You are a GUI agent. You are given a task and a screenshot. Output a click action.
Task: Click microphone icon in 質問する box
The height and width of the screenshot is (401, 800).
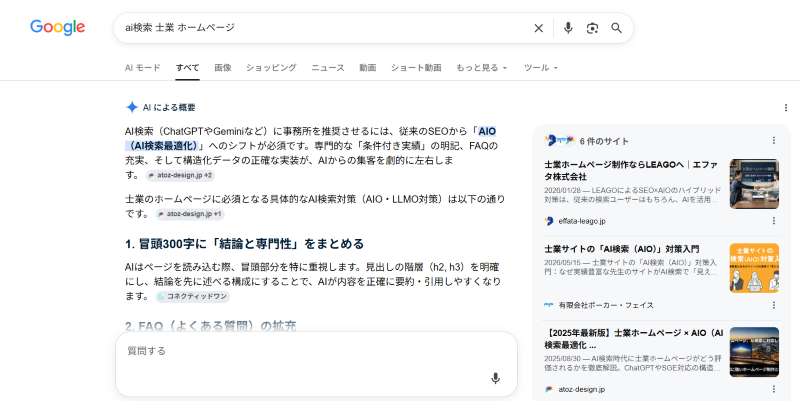pyautogui.click(x=495, y=379)
